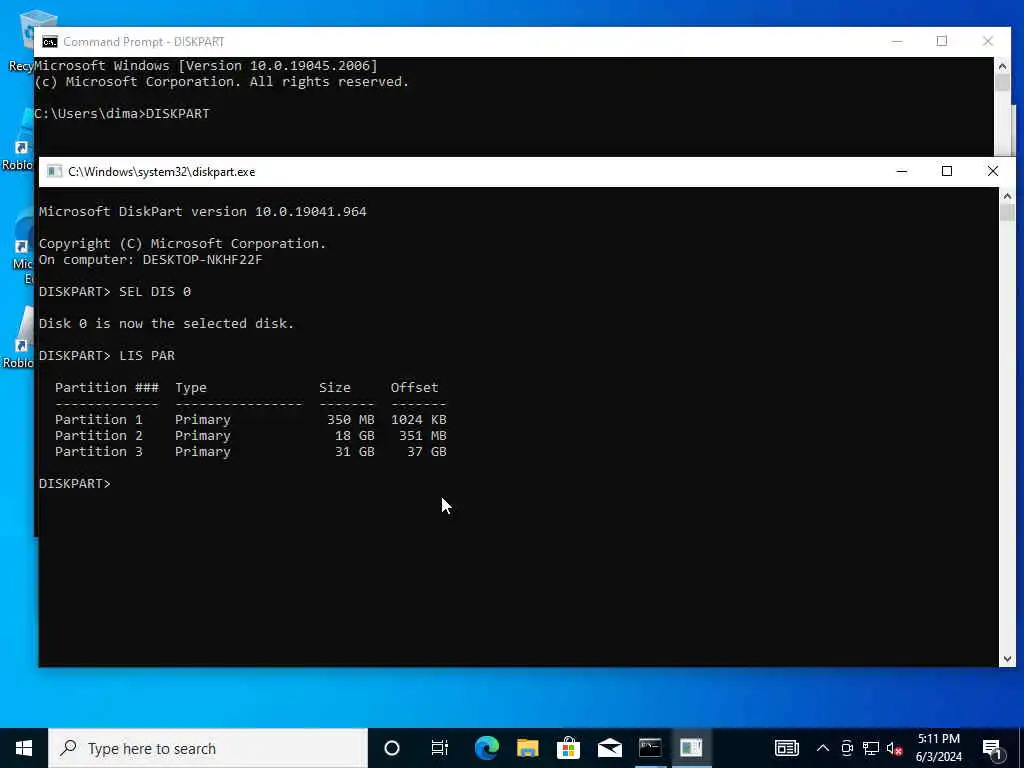This screenshot has height=768, width=1024.
Task: Close the diskpart.exe window
Action: (x=993, y=171)
